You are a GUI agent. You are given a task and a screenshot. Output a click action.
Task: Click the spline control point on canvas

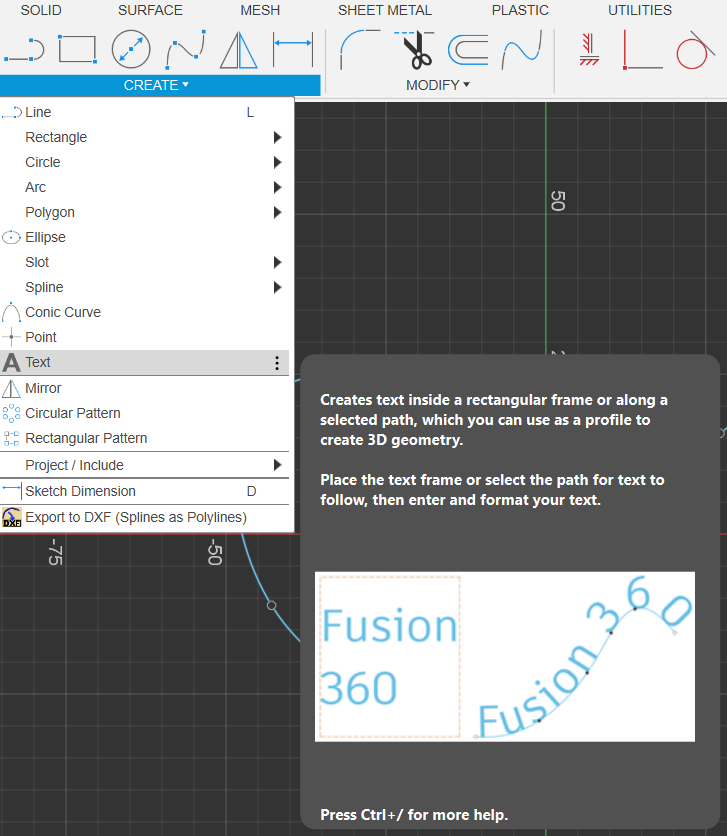pos(272,606)
